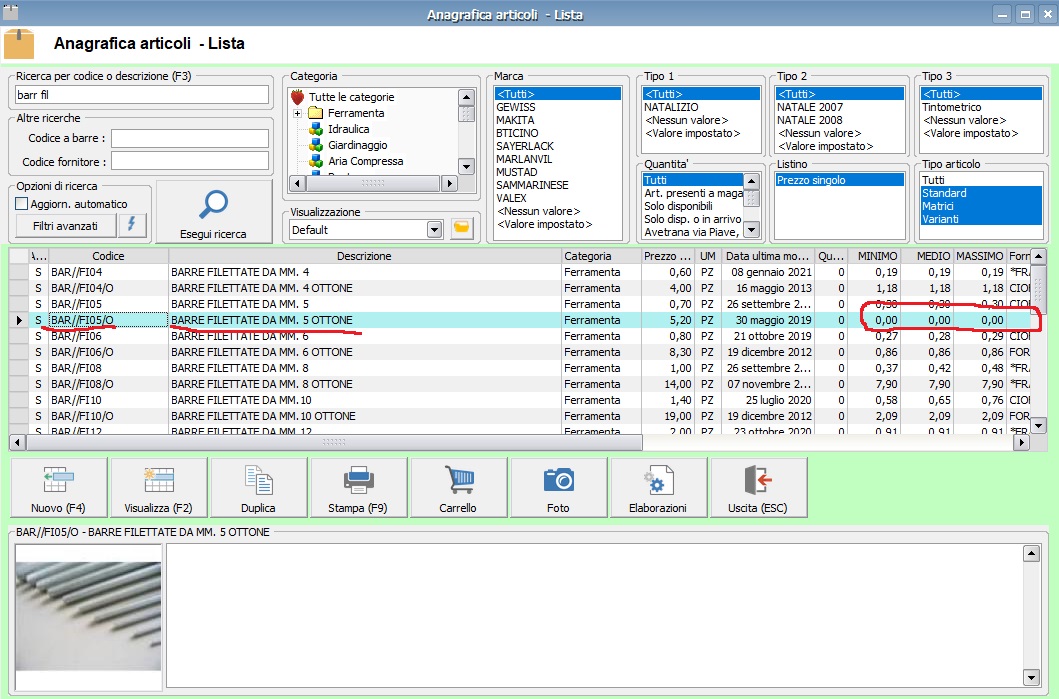Click the Esegui ricerca search button
This screenshot has height=699, width=1059.
coord(214,212)
